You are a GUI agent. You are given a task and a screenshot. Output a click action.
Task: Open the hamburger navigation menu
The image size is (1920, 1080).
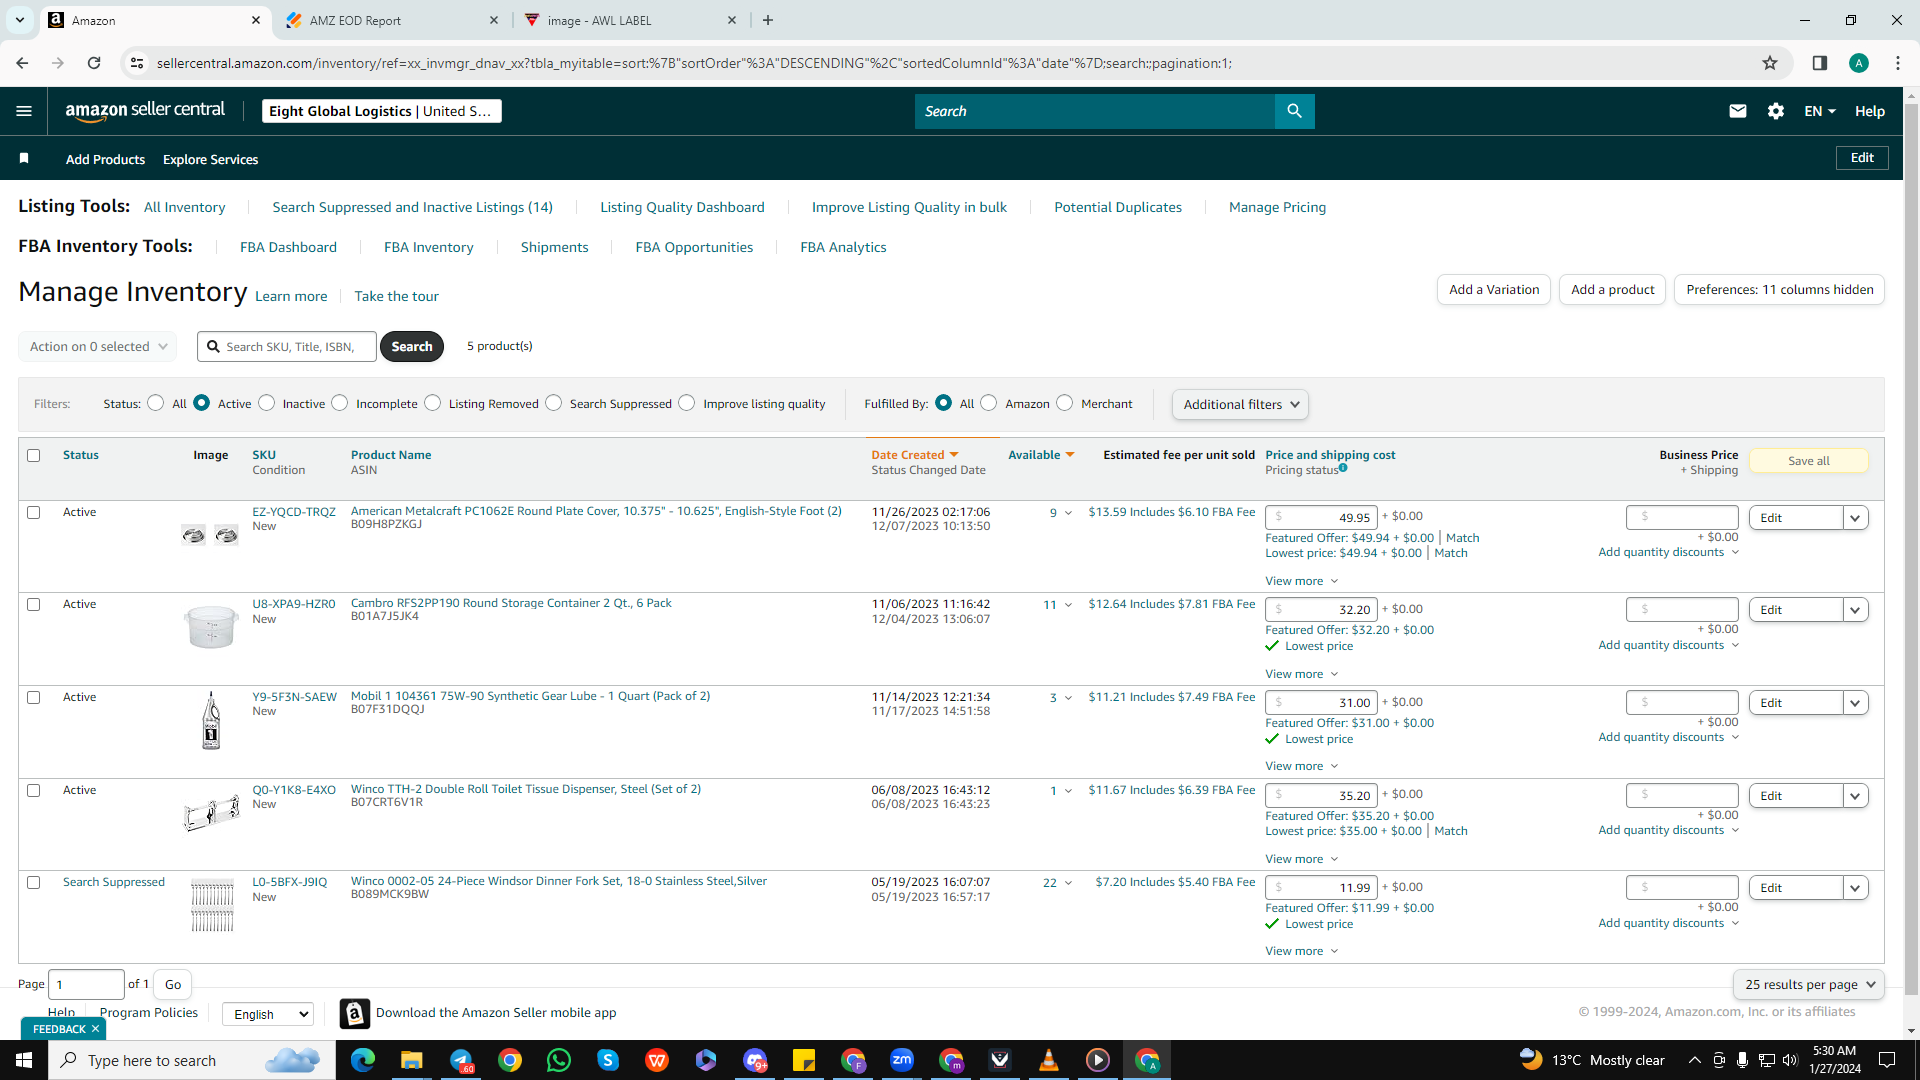[x=24, y=111]
